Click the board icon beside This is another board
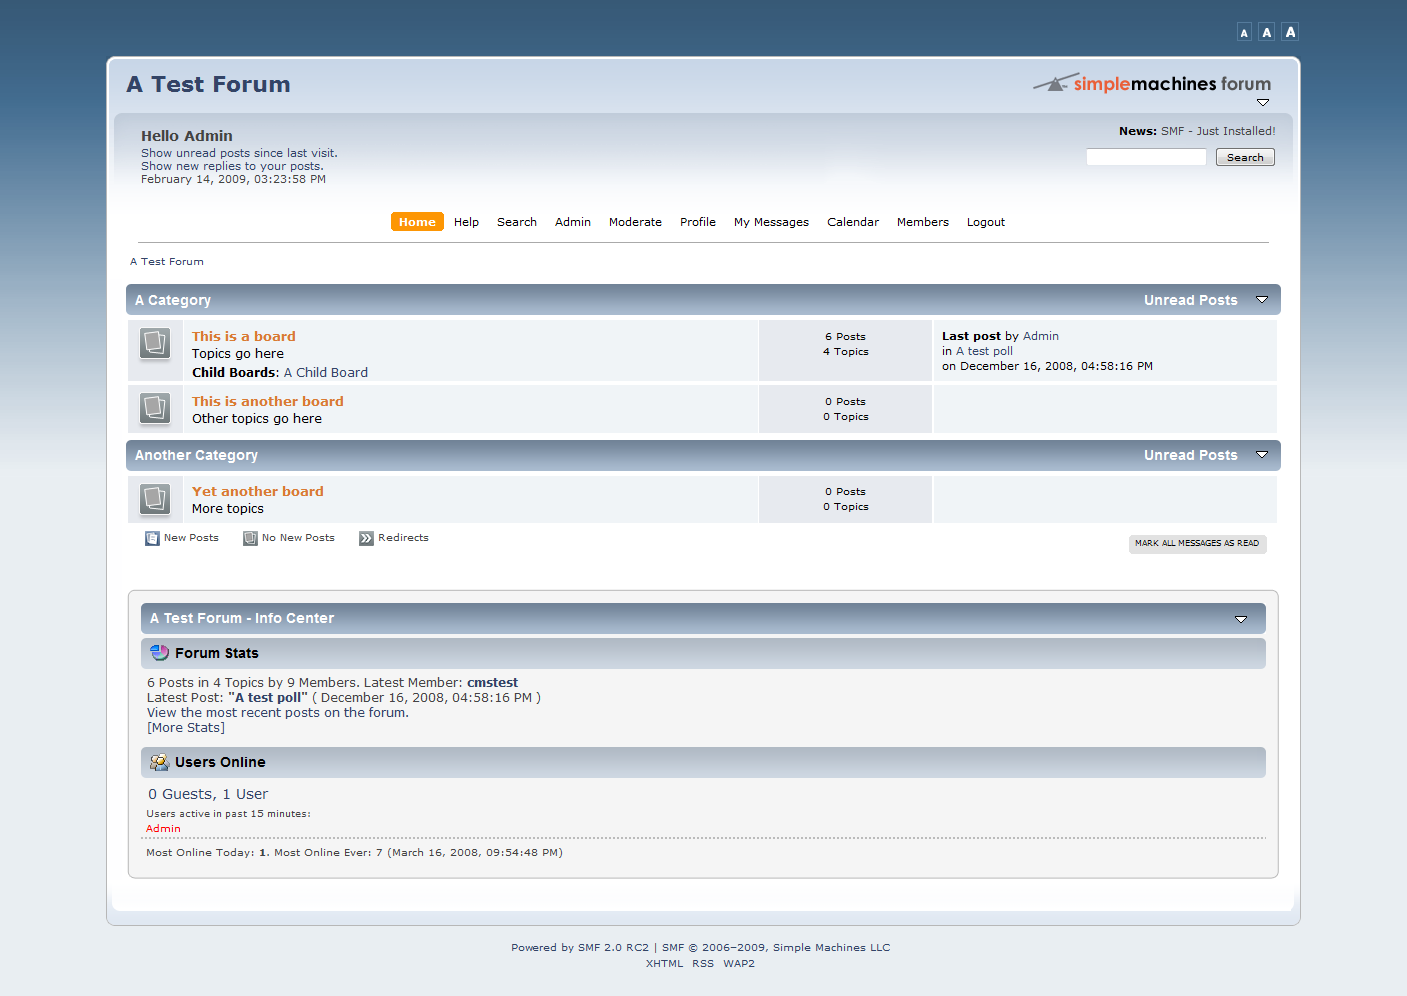The width and height of the screenshot is (1407, 996). click(155, 408)
